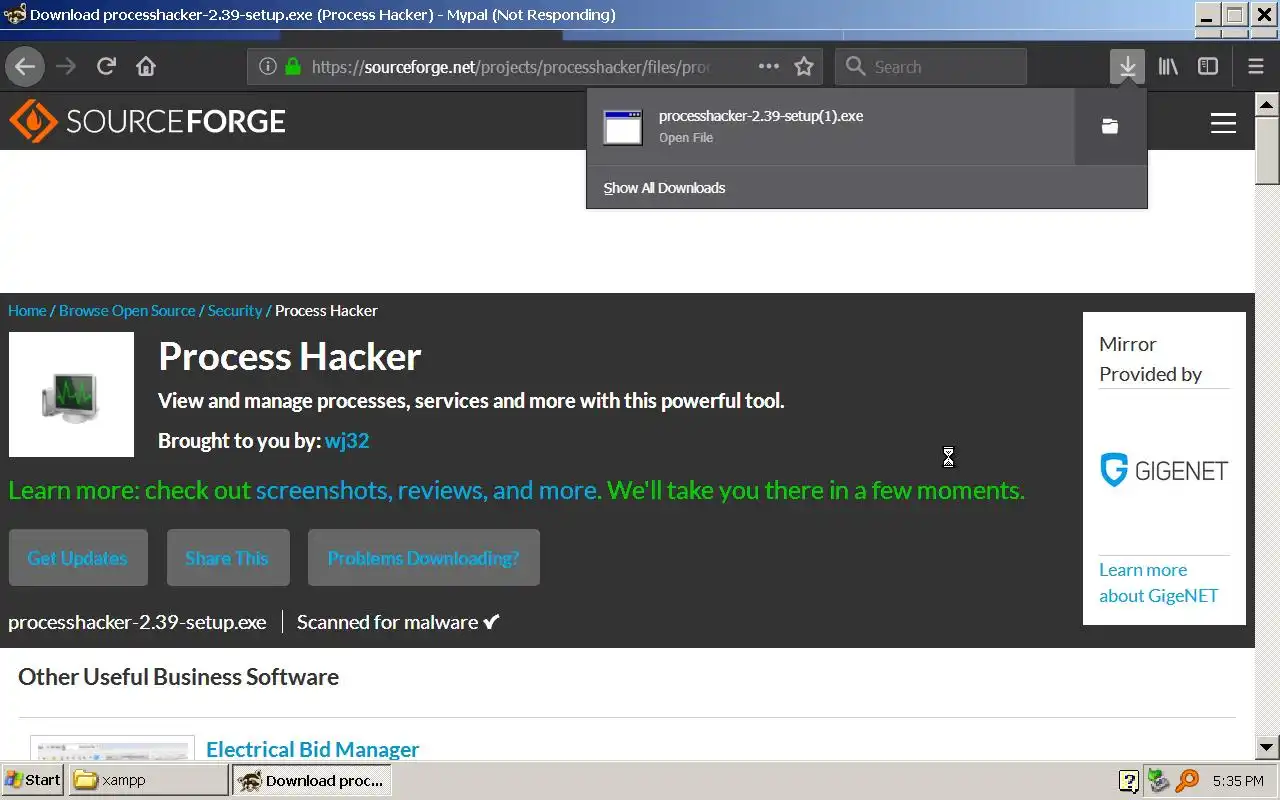1280x800 pixels.
Task: Click Show All Downloads
Action: [664, 188]
